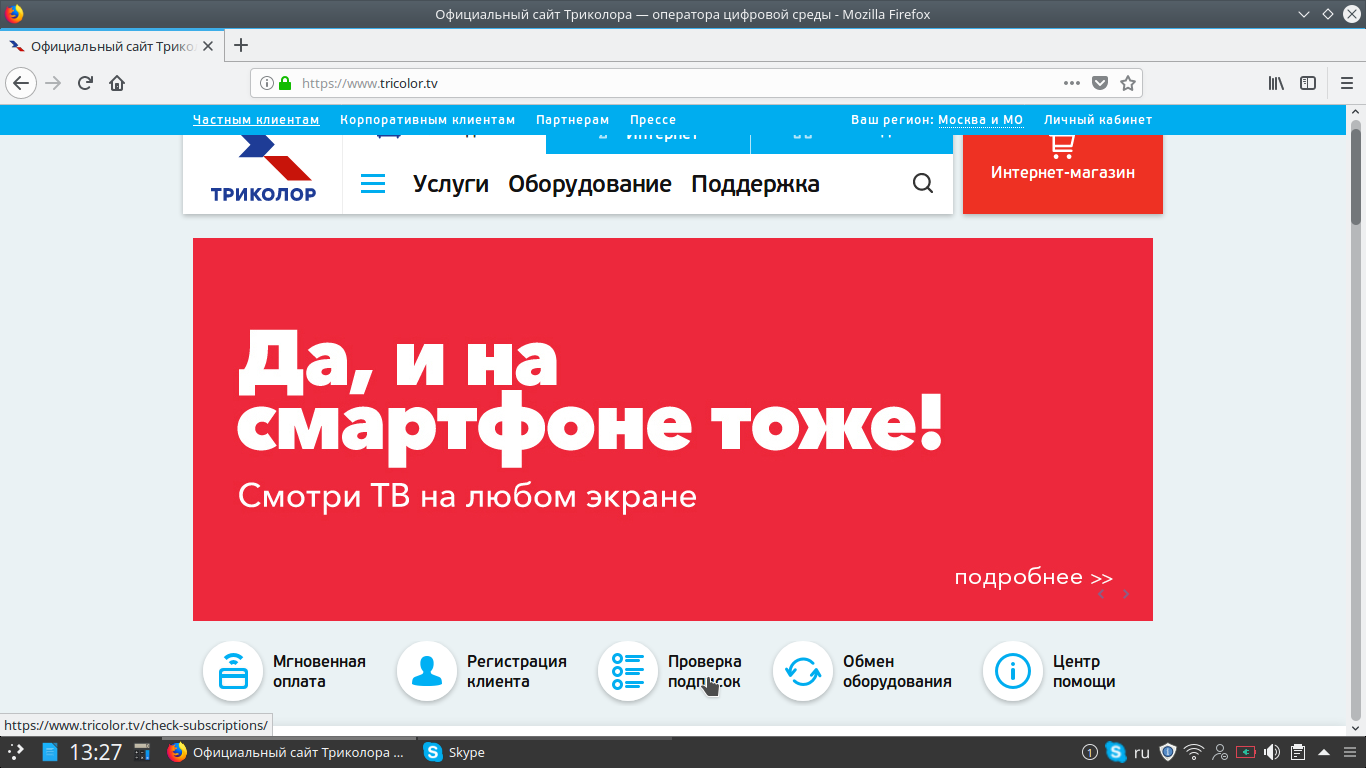This screenshot has height=768, width=1366.
Task: Reload the page in Firefox
Action: click(86, 83)
